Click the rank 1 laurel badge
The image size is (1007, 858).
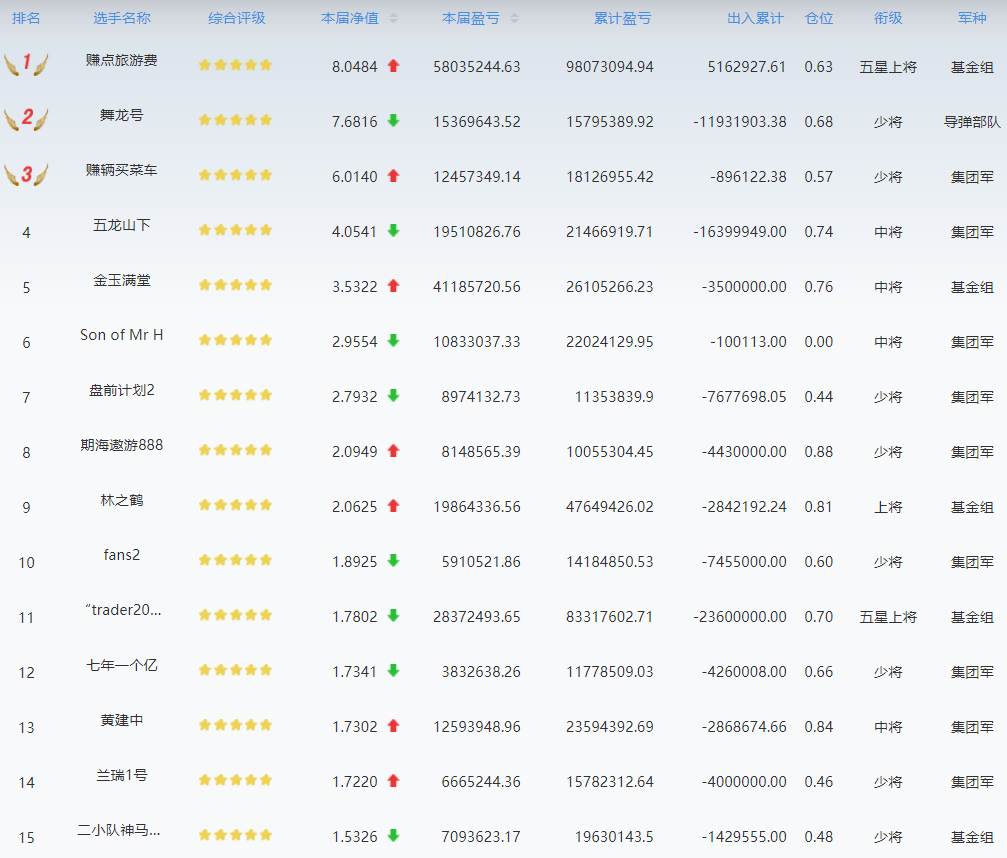coord(26,63)
